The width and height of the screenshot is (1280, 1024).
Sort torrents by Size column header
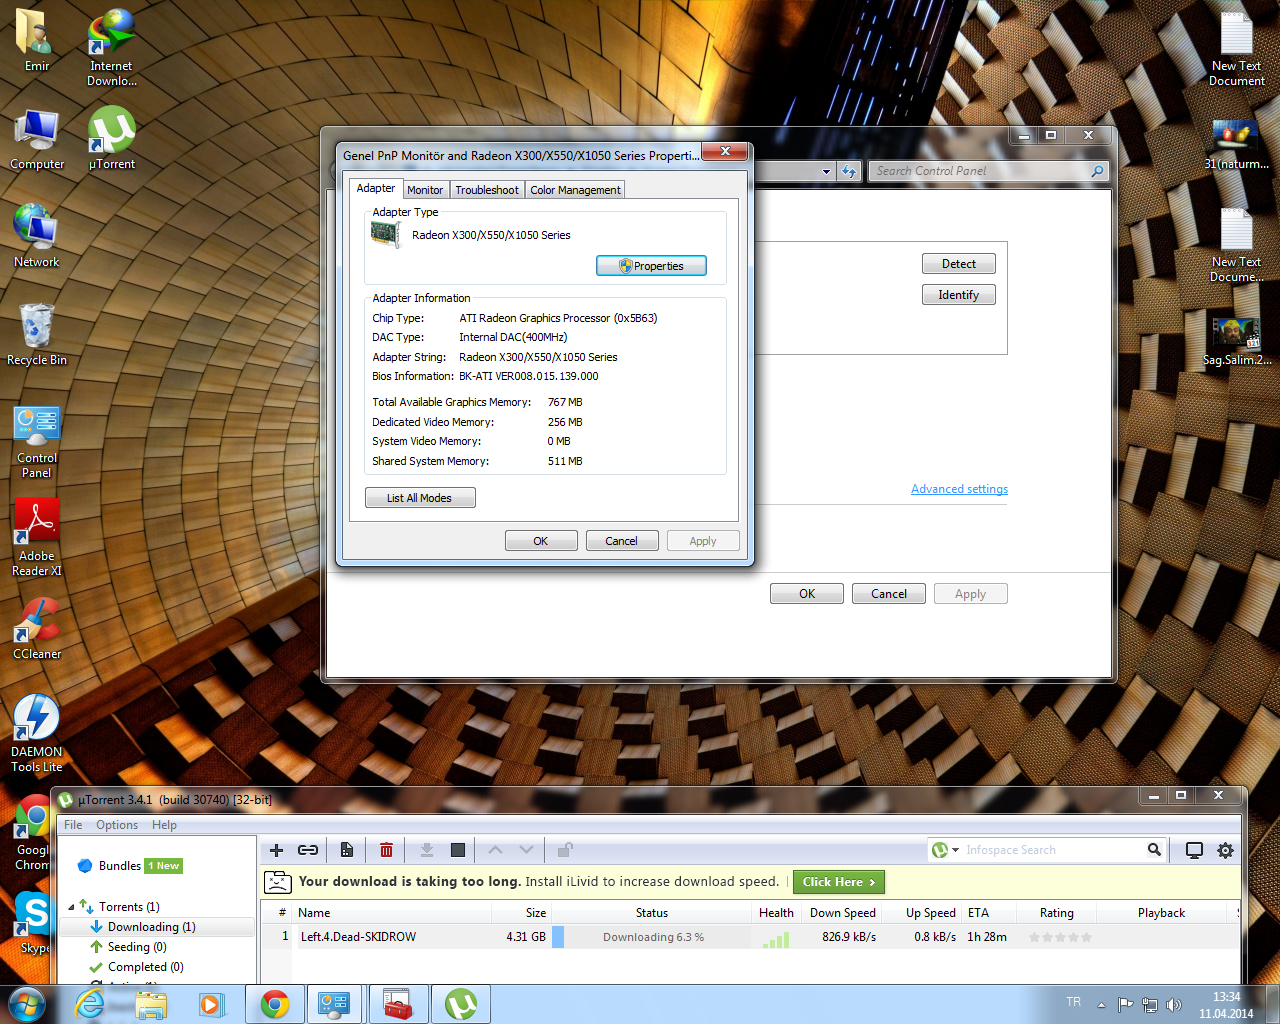coord(522,913)
